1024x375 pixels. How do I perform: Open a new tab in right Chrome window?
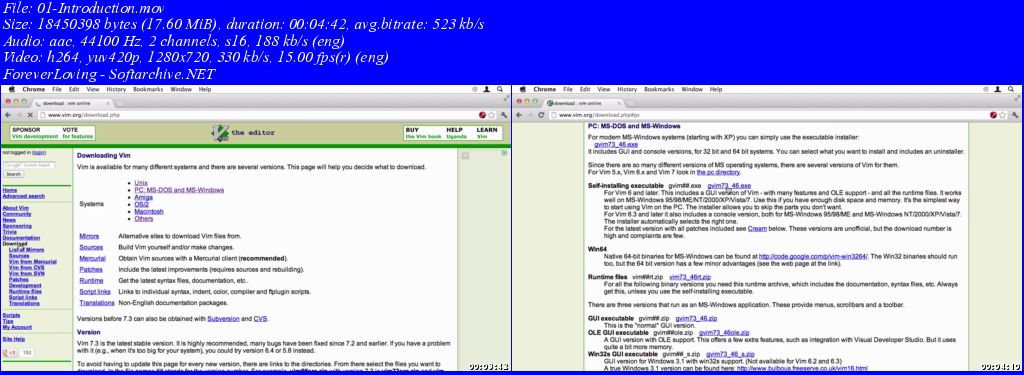[x=631, y=103]
